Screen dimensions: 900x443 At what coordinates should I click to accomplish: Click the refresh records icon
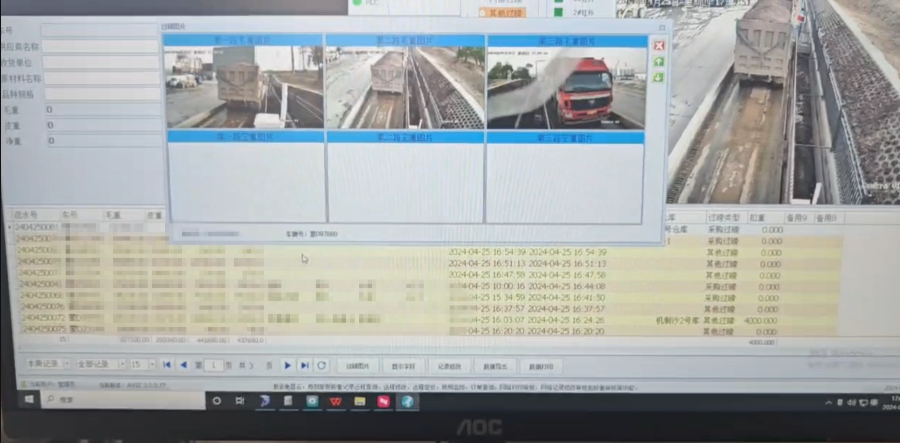click(x=321, y=366)
